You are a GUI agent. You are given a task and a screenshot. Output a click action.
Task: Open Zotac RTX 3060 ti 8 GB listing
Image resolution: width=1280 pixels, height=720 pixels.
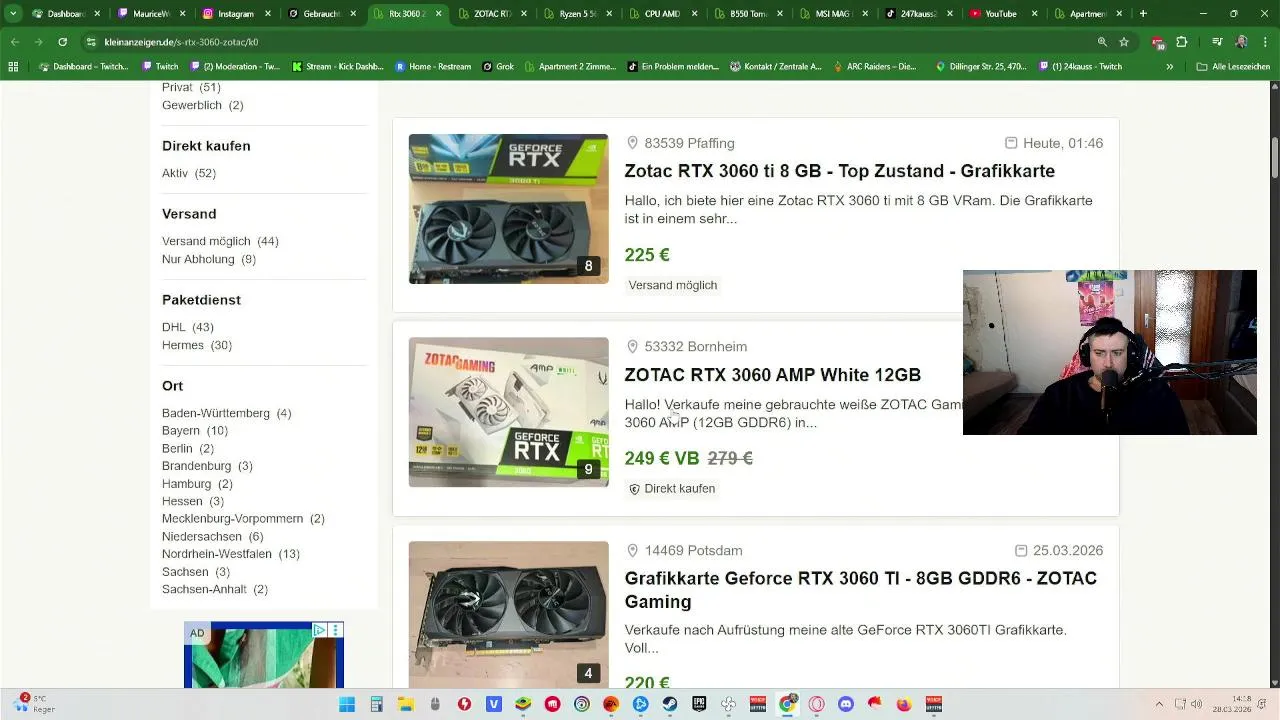point(840,171)
